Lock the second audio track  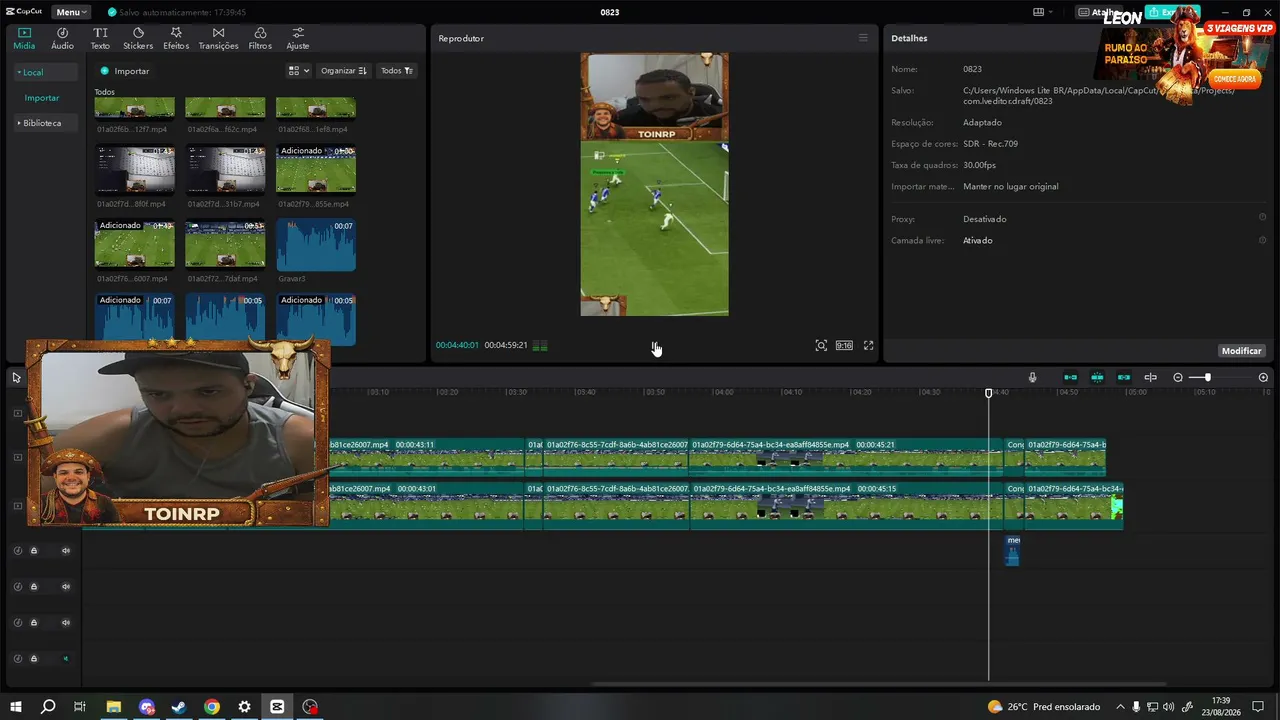point(33,586)
